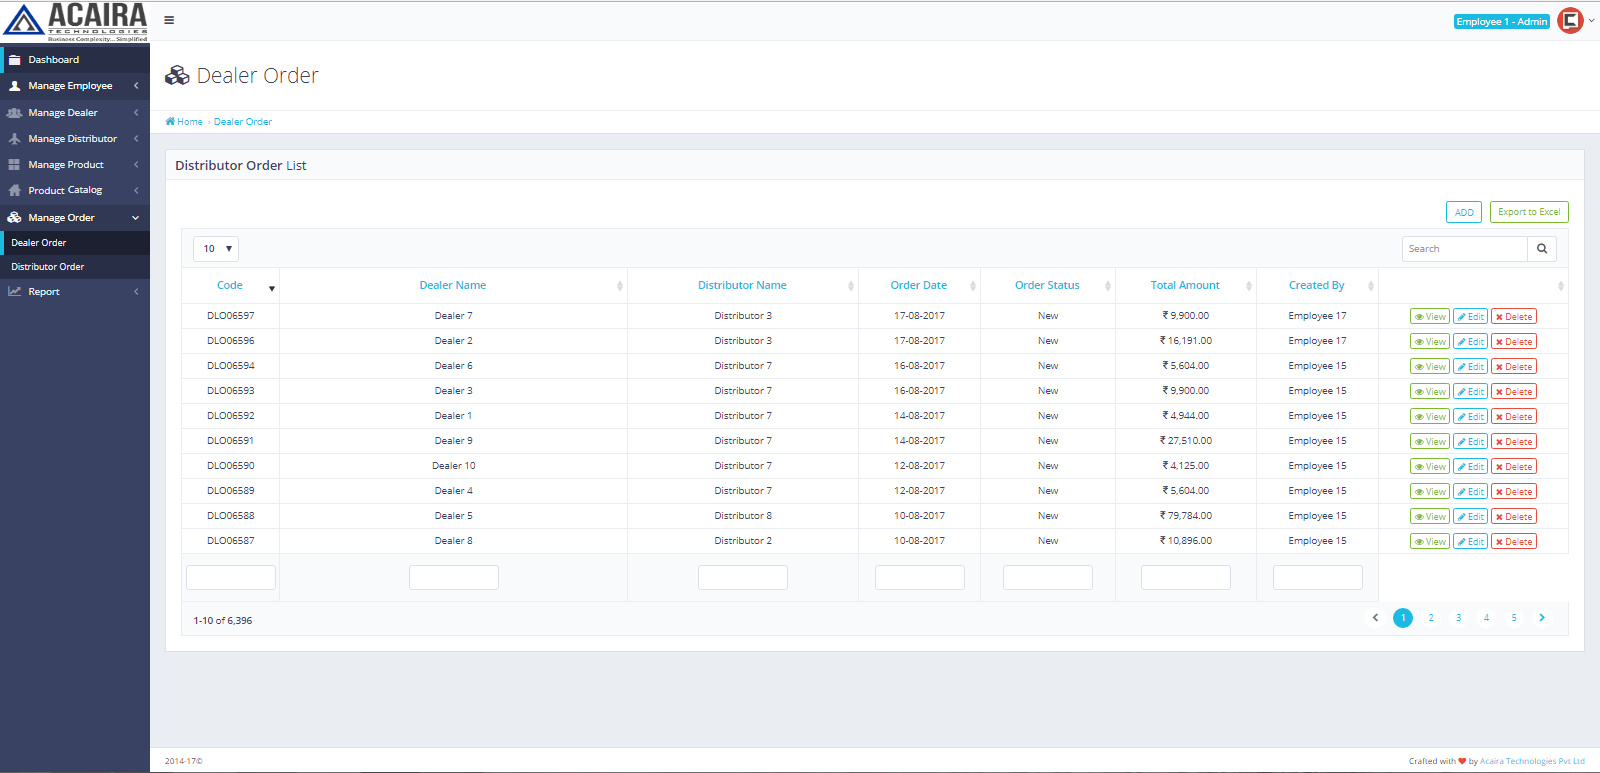Click the ADD button

(1463, 212)
